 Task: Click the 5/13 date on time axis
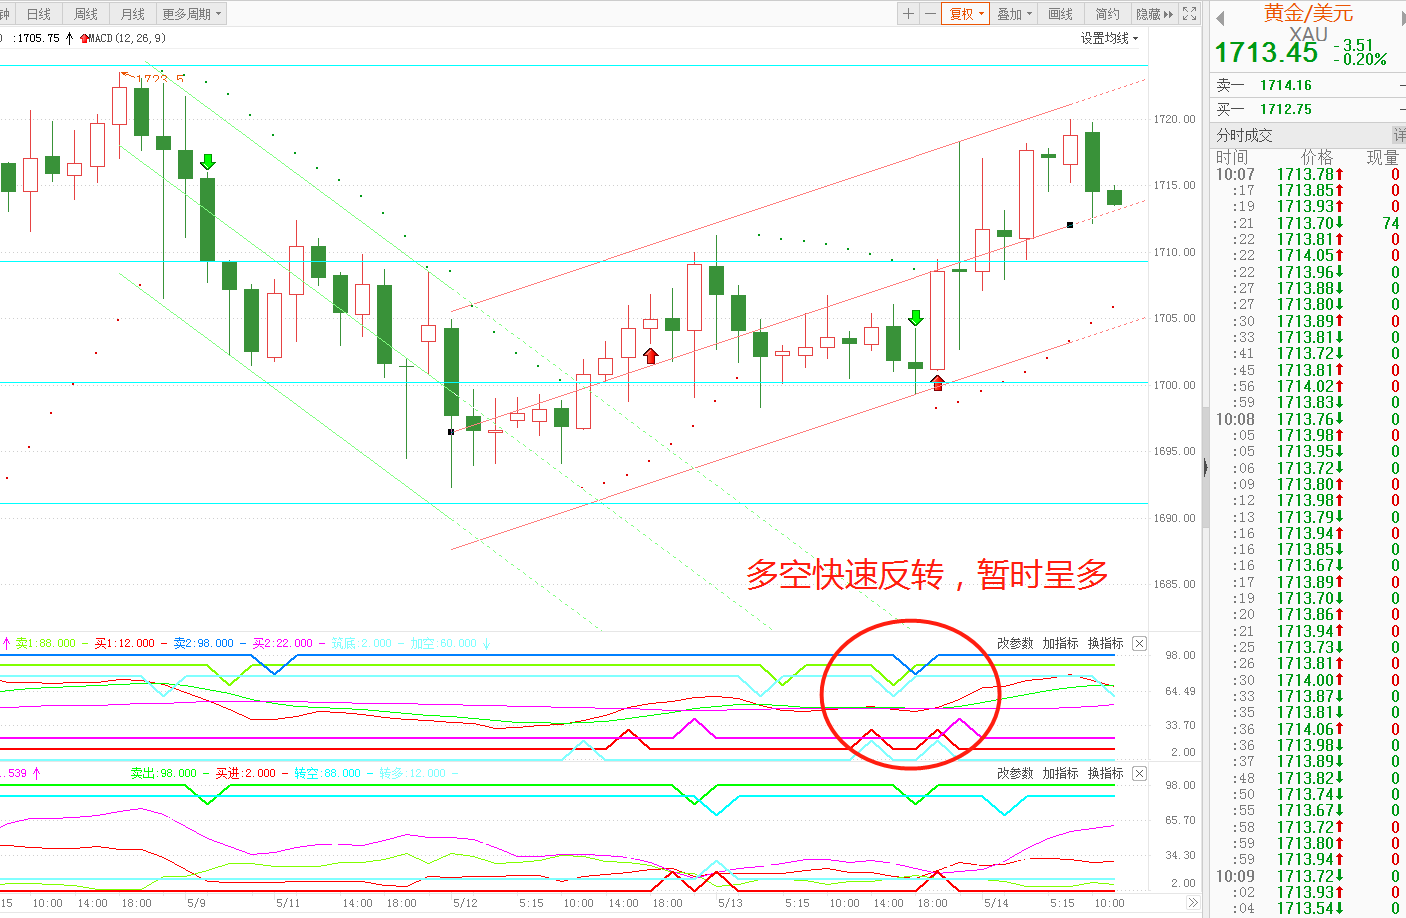coord(730,903)
